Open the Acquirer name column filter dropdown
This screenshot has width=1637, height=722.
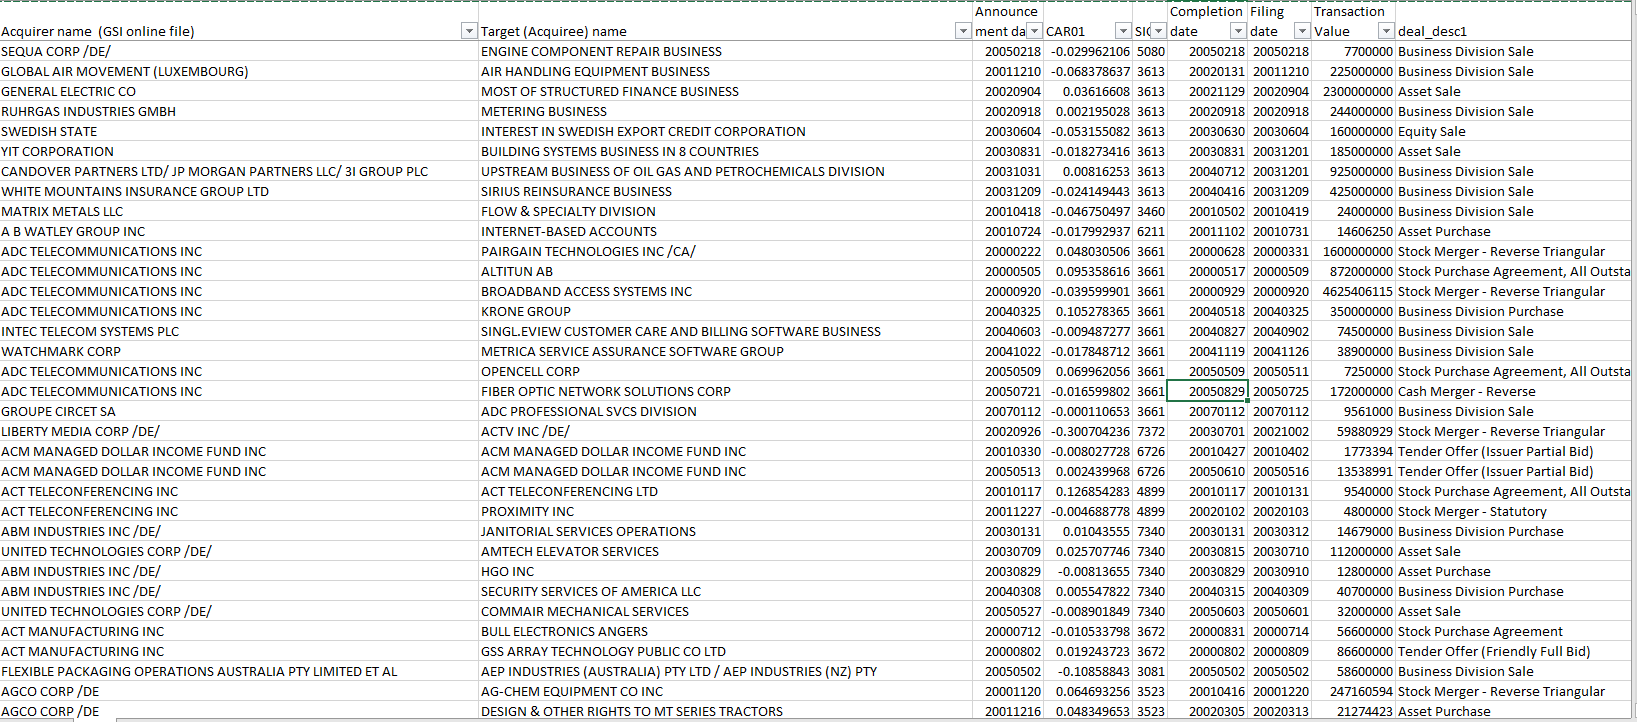pos(469,31)
